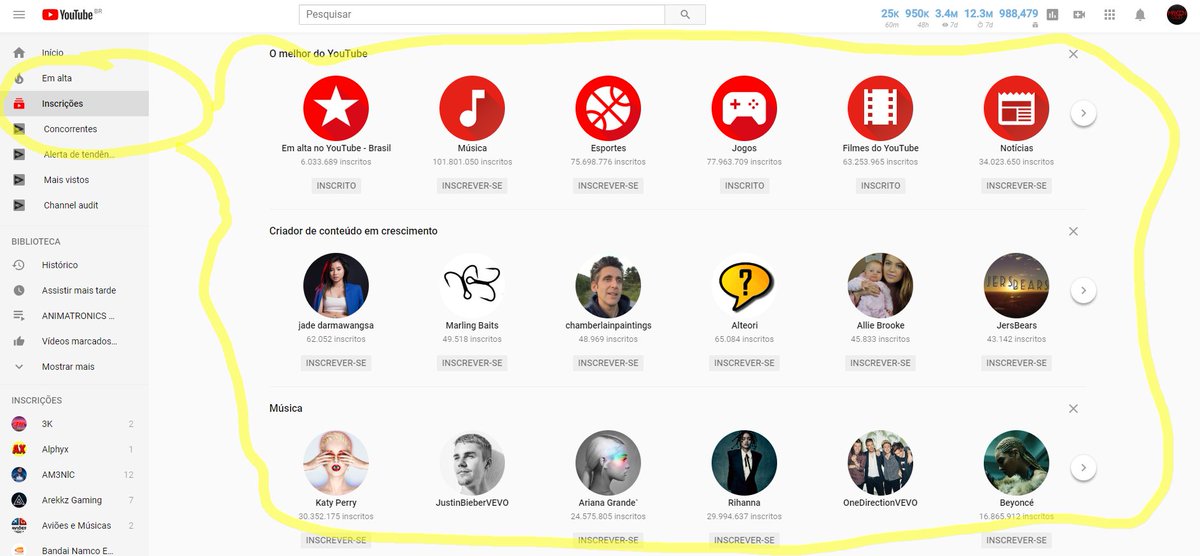1200x556 pixels.
Task: Open Channel audit in the sidebar
Action: coord(74,205)
